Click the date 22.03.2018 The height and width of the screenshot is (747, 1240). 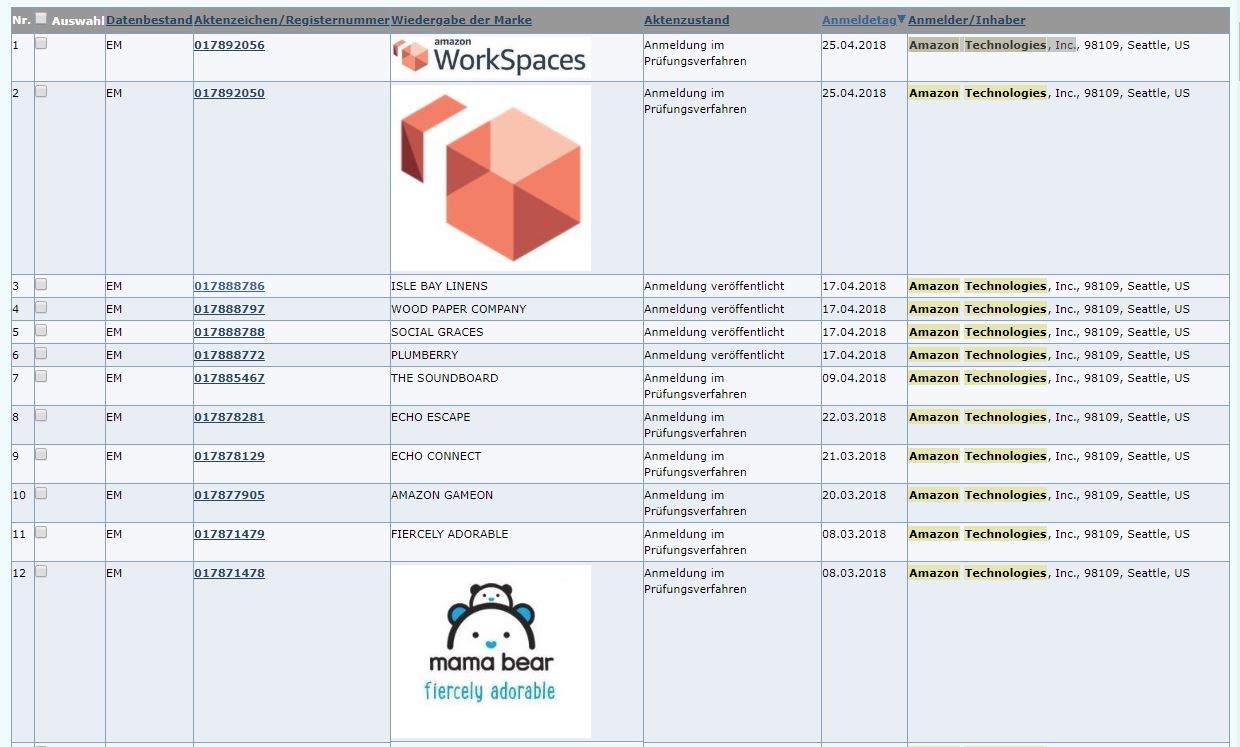tap(854, 417)
